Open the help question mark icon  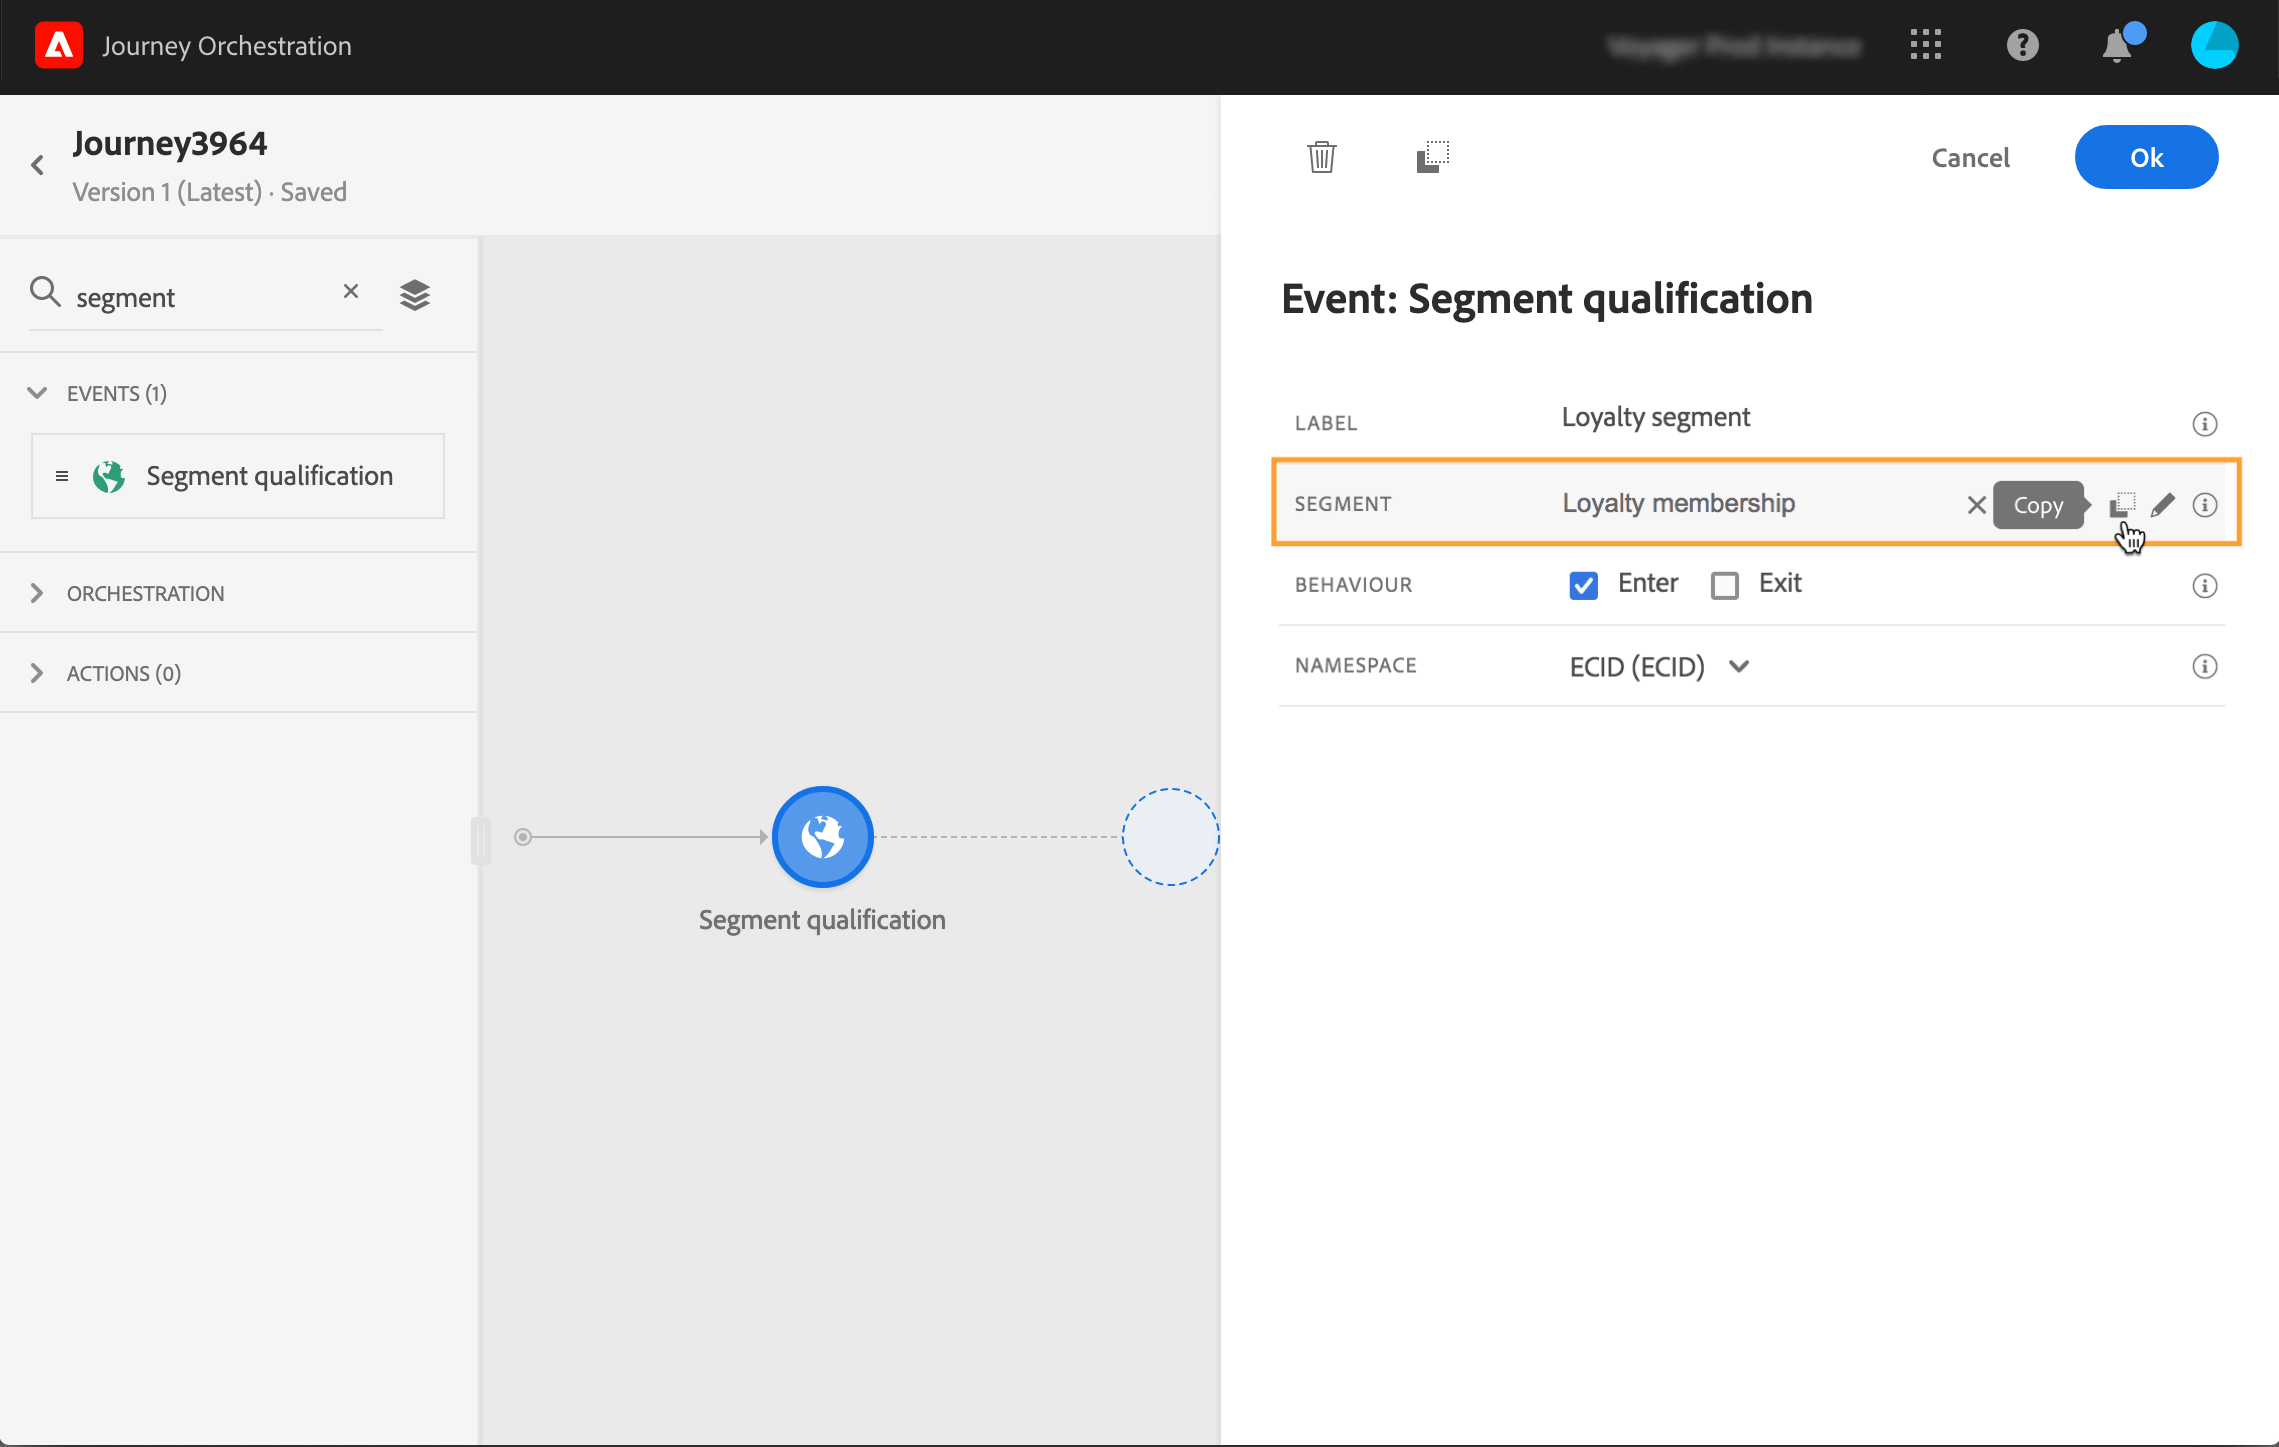coord(2022,46)
